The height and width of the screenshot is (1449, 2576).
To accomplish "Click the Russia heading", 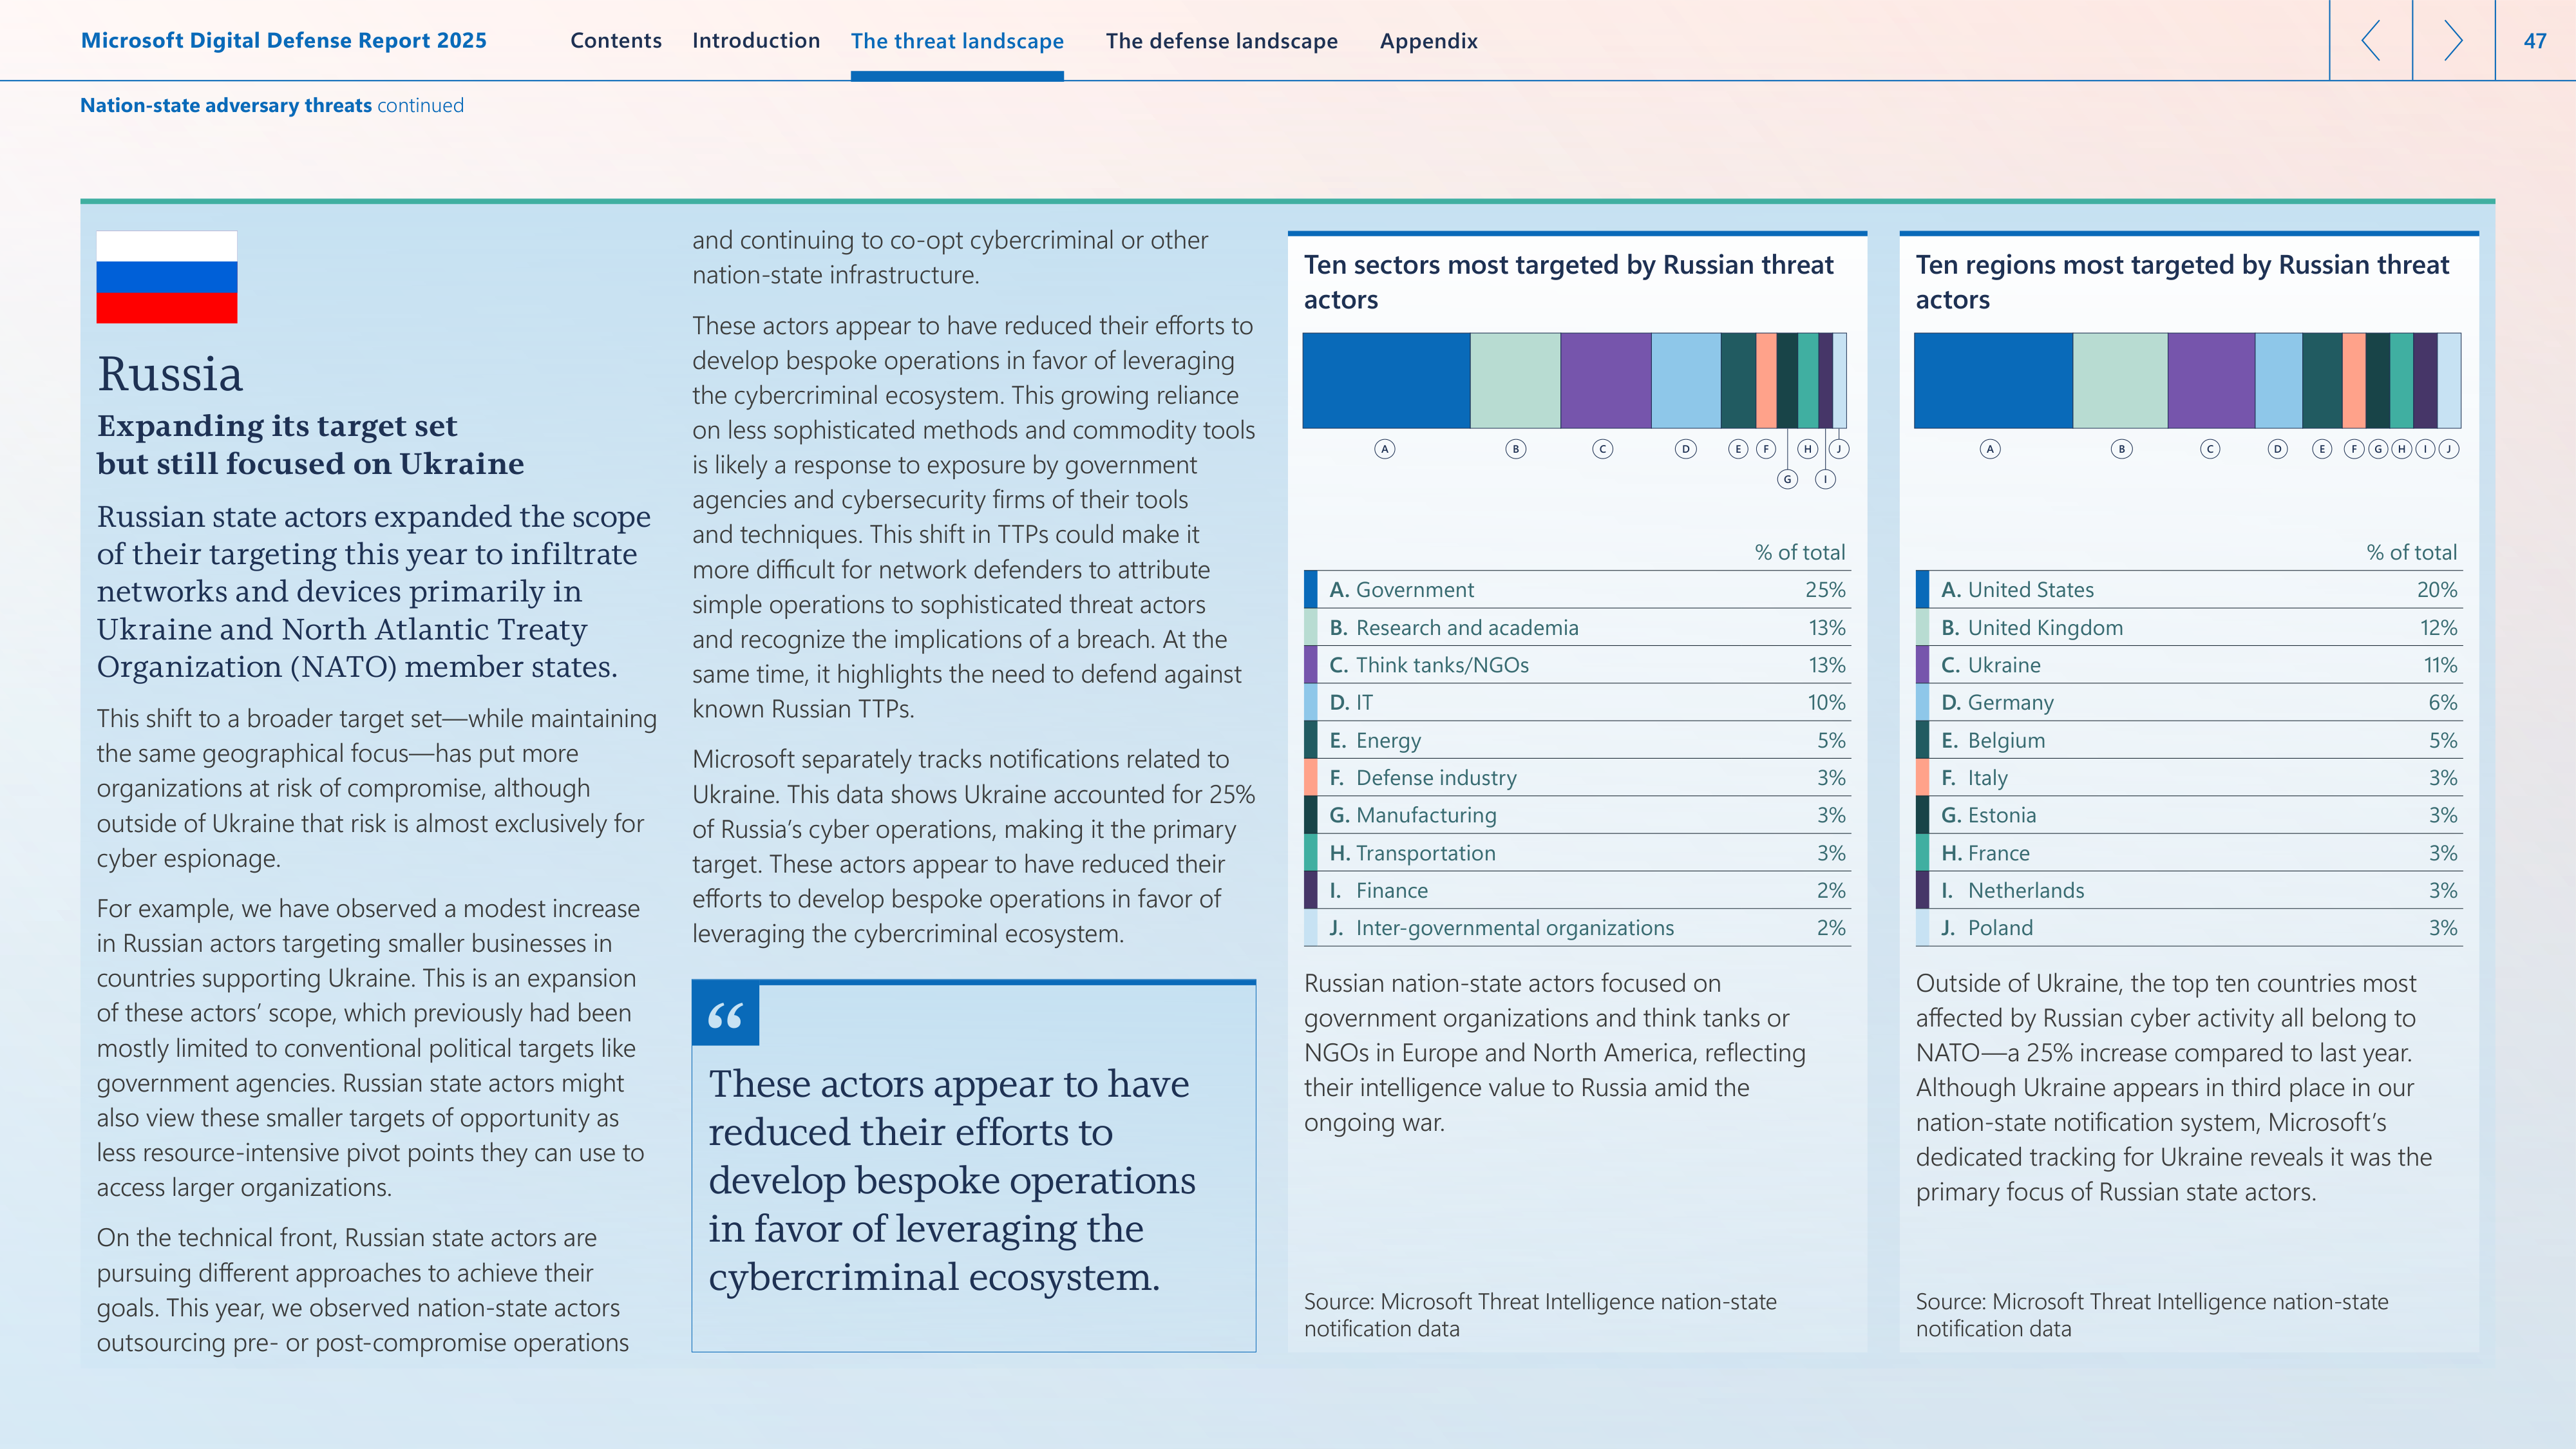I will tap(170, 375).
